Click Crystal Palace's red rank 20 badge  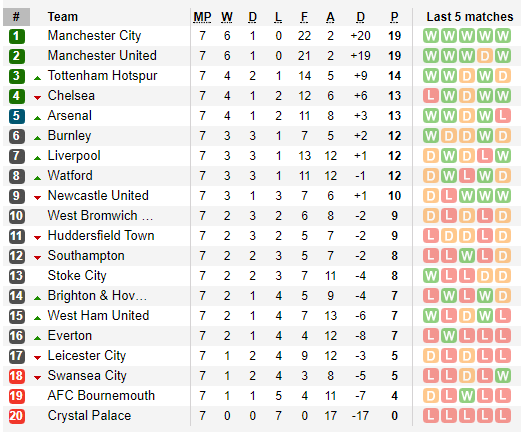[17, 416]
